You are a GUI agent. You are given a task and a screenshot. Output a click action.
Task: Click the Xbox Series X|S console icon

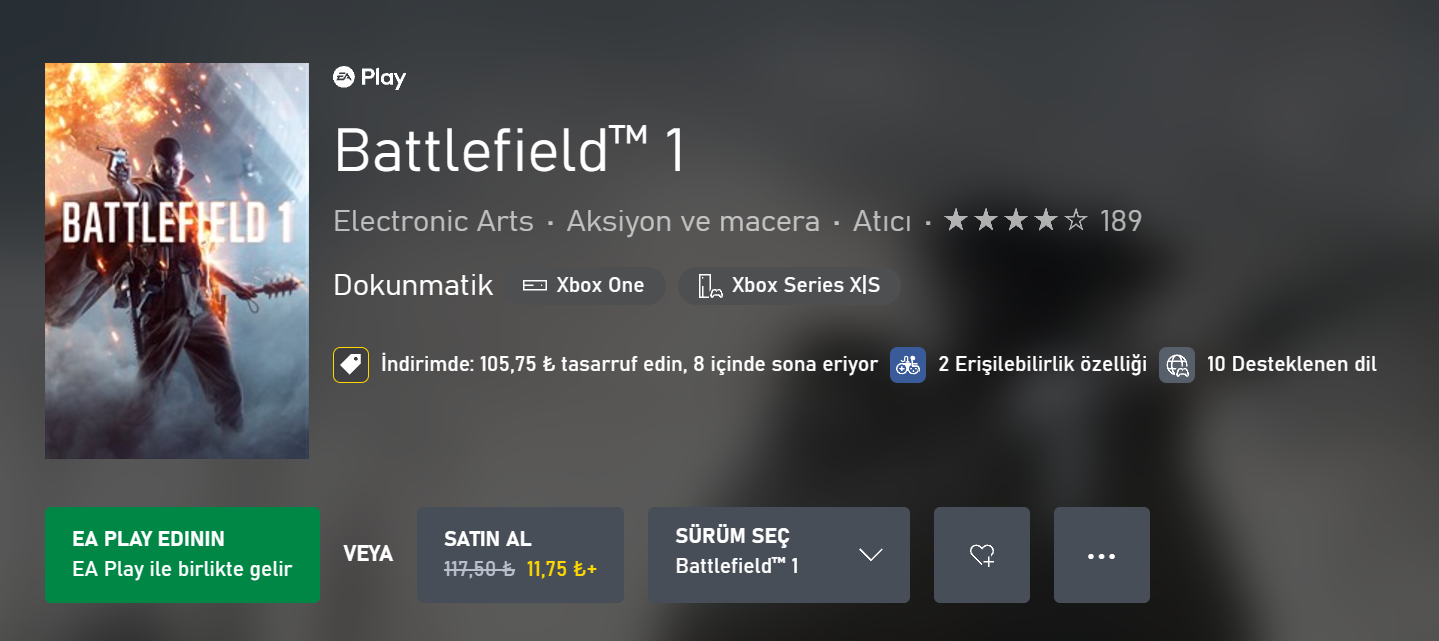(x=710, y=286)
